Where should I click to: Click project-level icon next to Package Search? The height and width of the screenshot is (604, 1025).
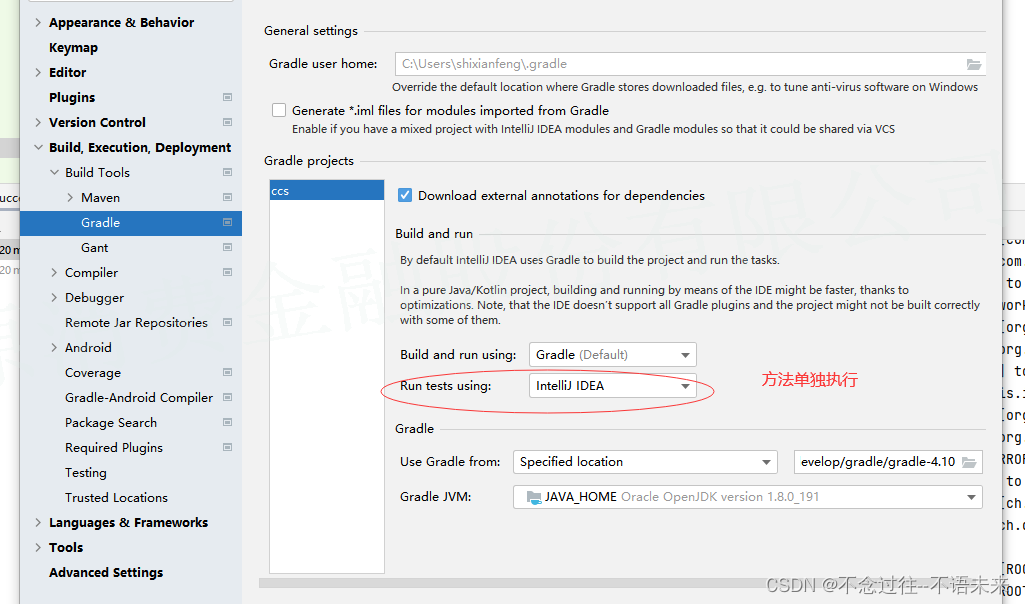click(227, 422)
